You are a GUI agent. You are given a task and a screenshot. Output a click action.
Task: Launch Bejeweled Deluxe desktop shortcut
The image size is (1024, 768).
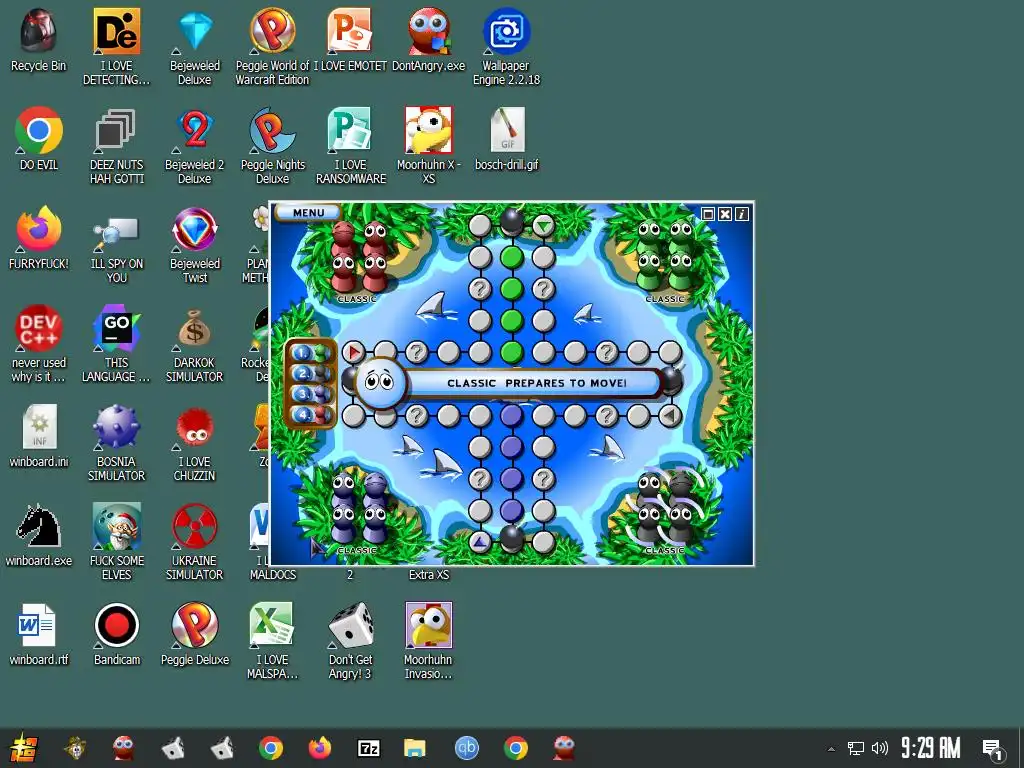coord(195,46)
